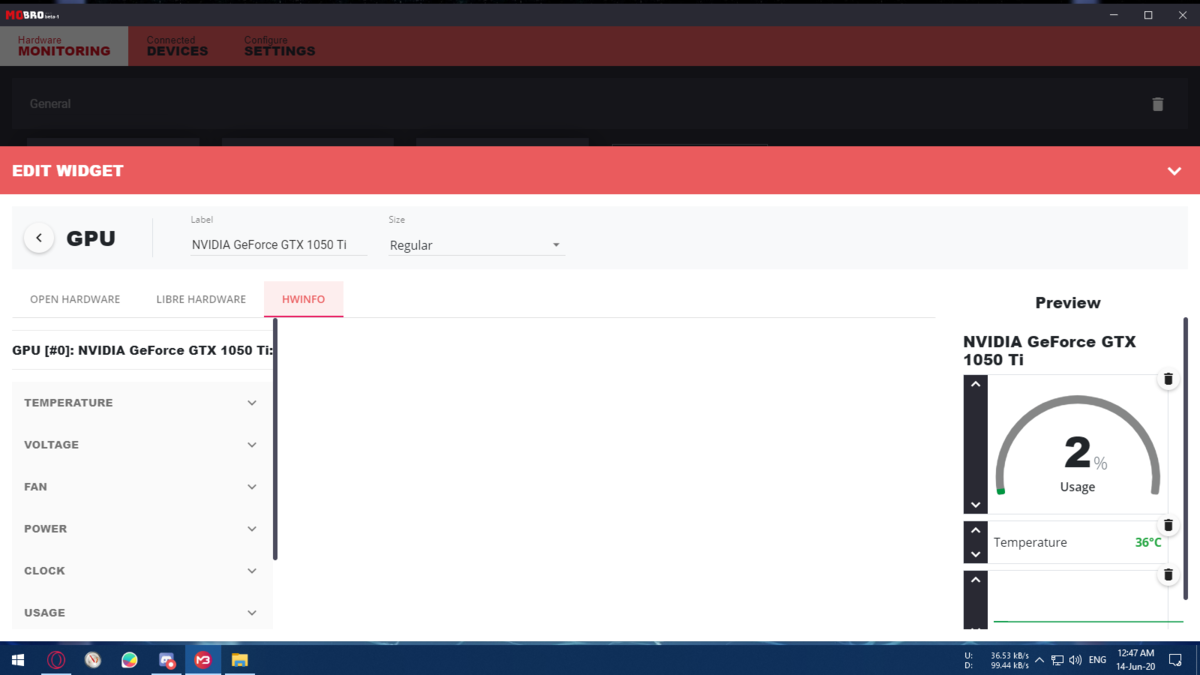The width and height of the screenshot is (1200, 675).
Task: Click the NVIDIA GeForce GTX 1050 Ti preview title
Action: tap(1050, 351)
